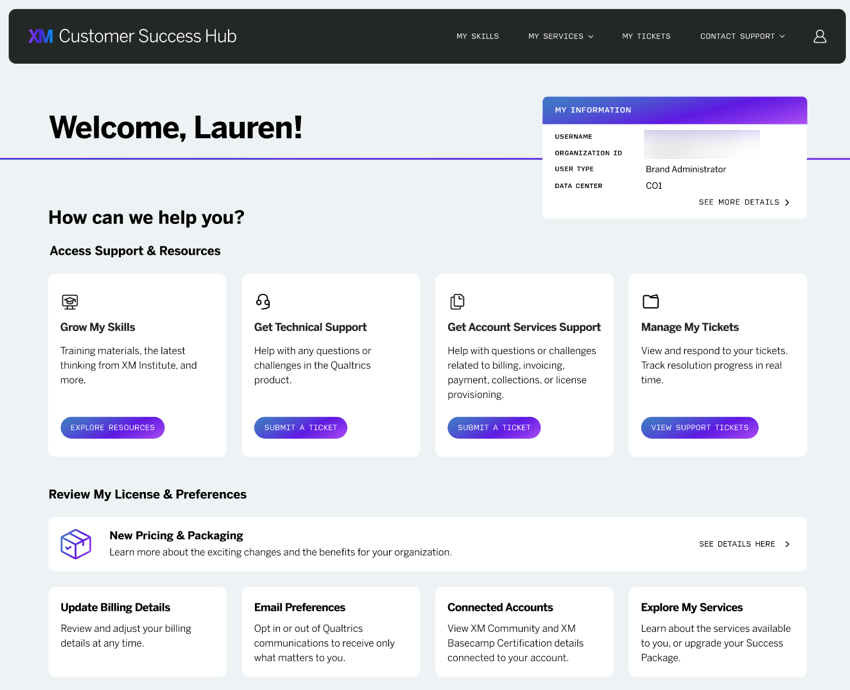Open MY TICKETS from the top navigation
This screenshot has height=690, width=850.
pyautogui.click(x=646, y=36)
